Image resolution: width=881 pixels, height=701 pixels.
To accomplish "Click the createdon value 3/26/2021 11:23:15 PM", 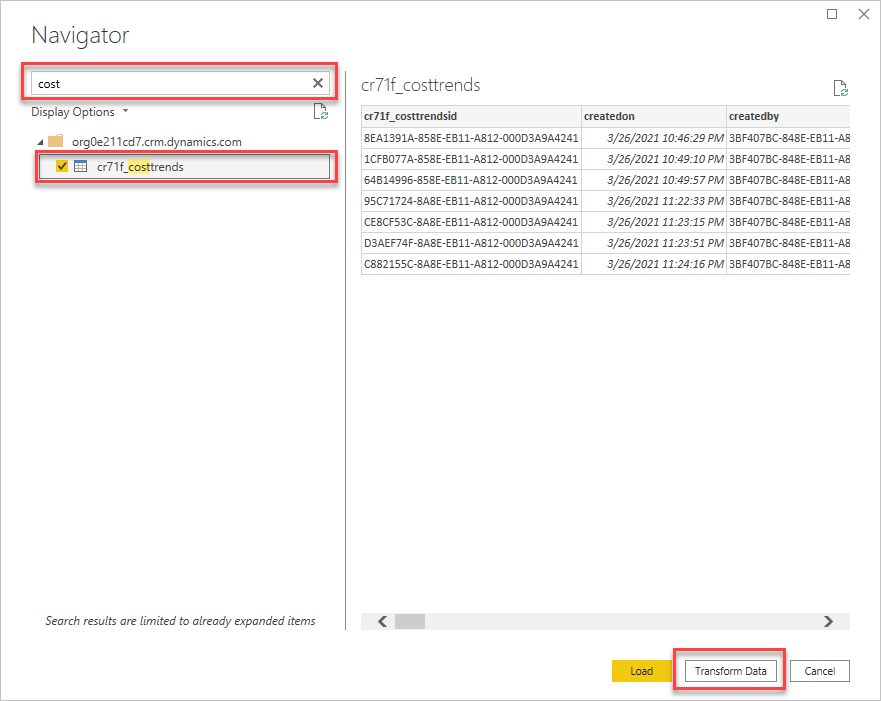I will click(x=653, y=222).
